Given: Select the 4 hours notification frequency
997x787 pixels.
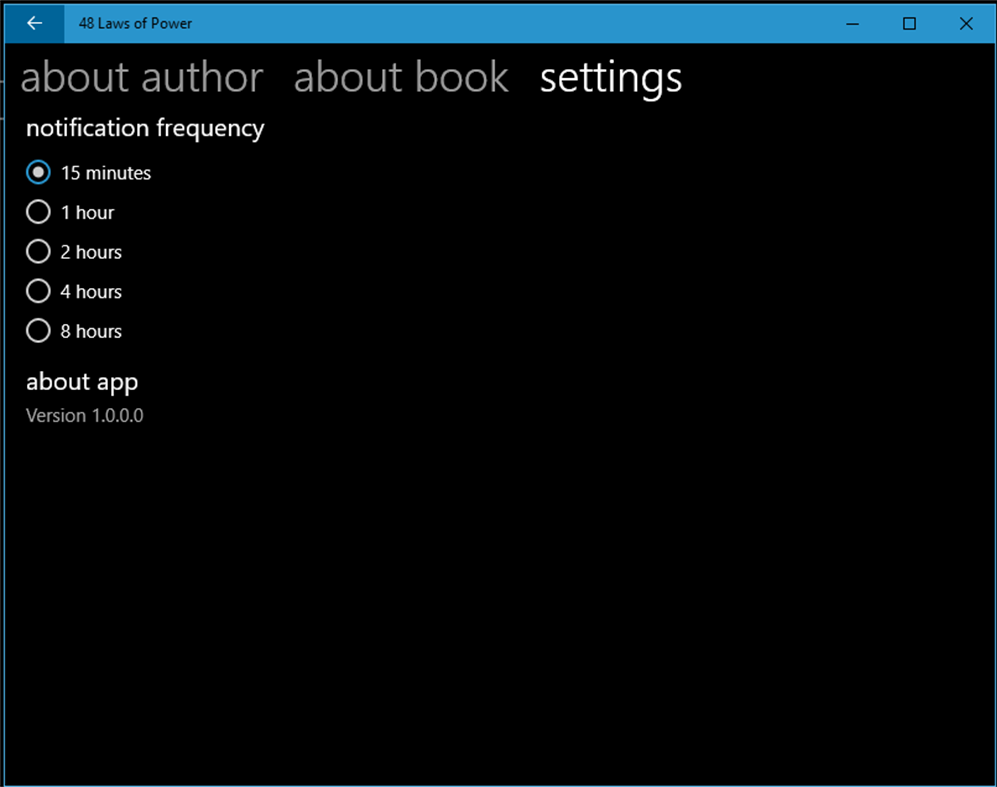Looking at the screenshot, I should point(38,291).
